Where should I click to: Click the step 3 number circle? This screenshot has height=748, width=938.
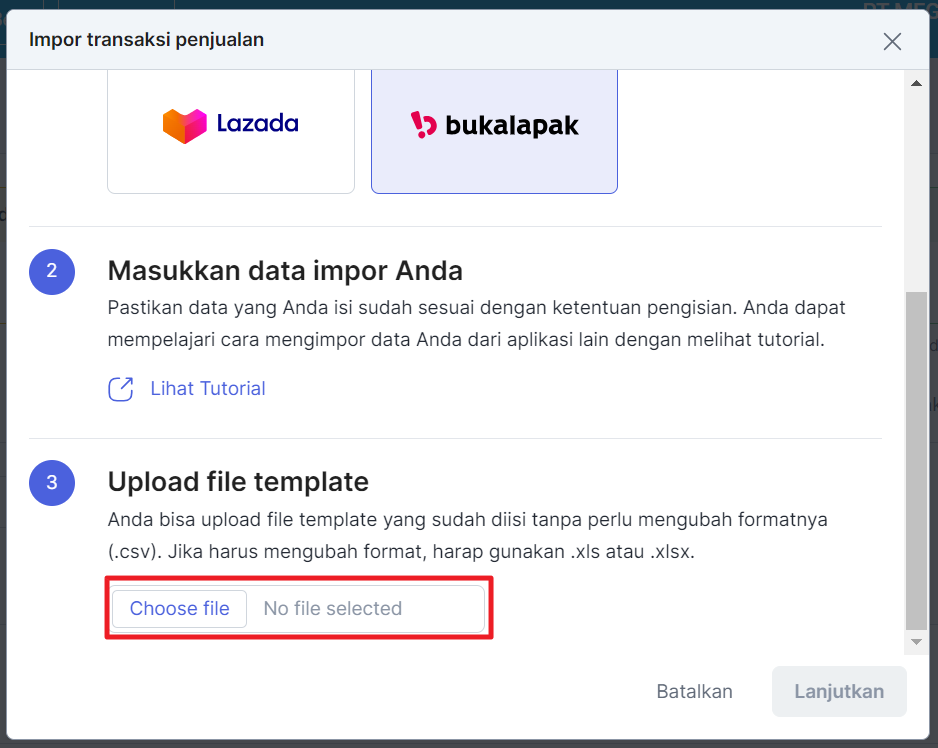pos(52,483)
